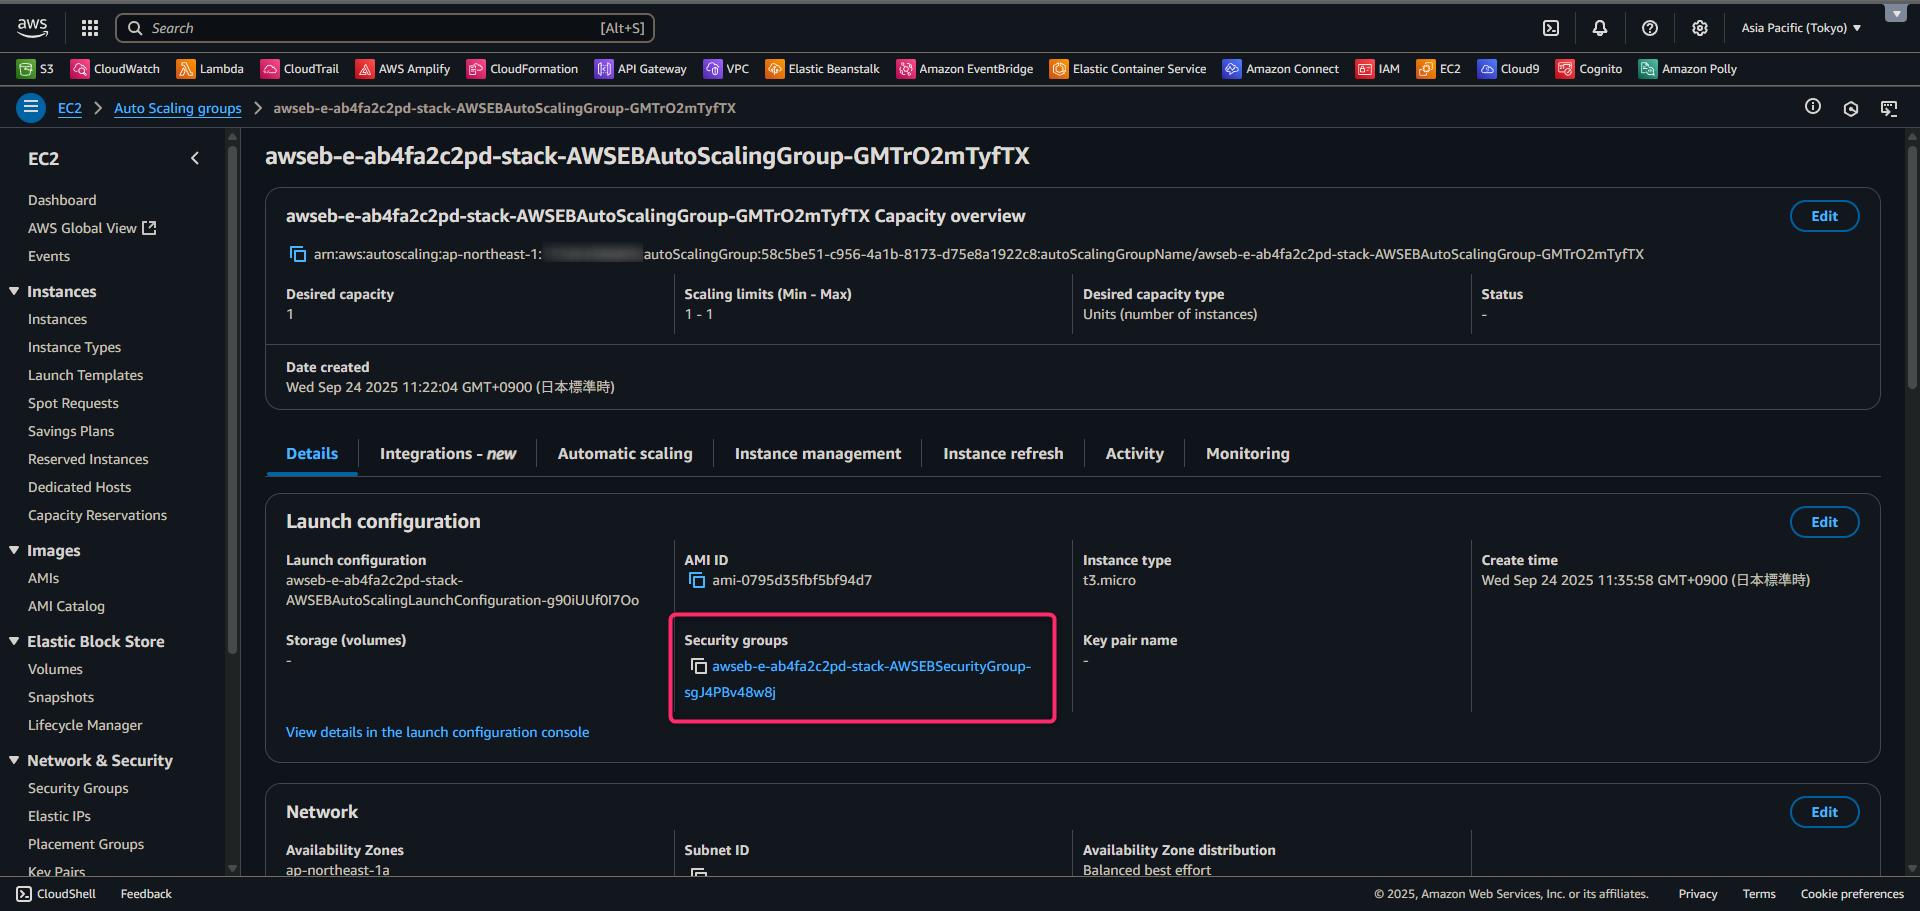The image size is (1920, 911).
Task: Open Lifecycle Manager in sidebar
Action: click(85, 725)
